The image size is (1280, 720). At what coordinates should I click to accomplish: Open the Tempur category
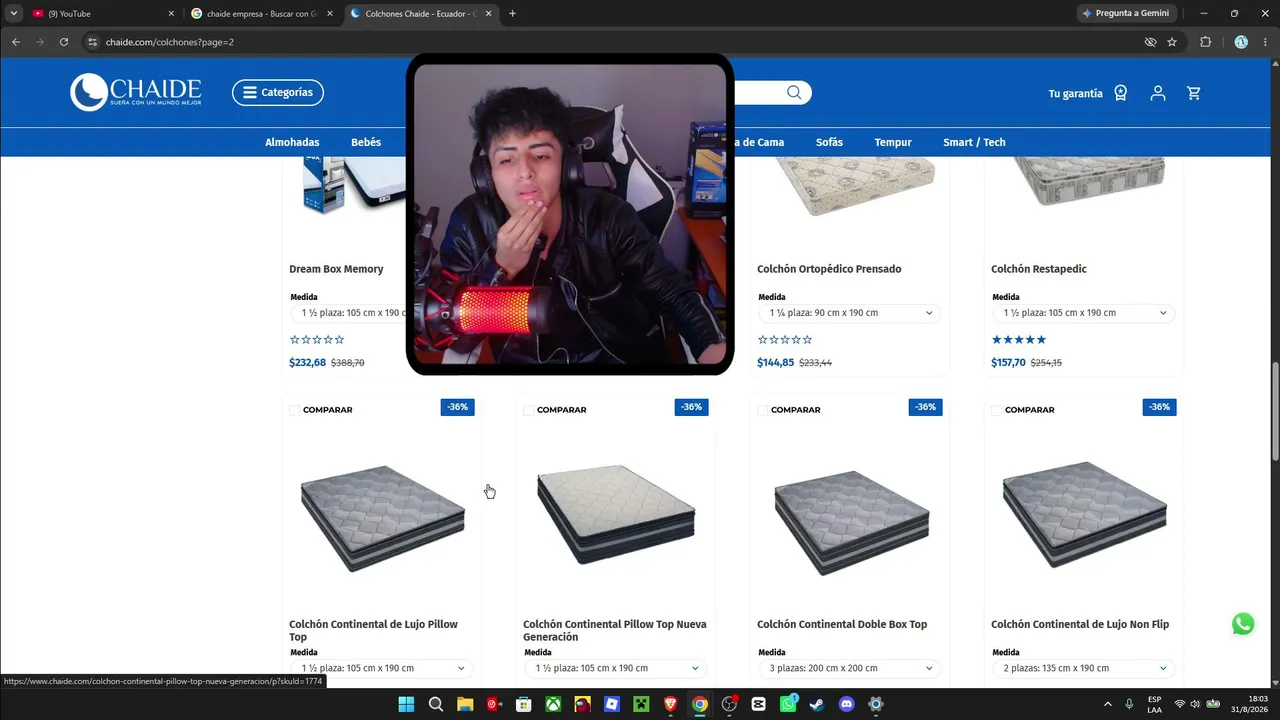(893, 142)
